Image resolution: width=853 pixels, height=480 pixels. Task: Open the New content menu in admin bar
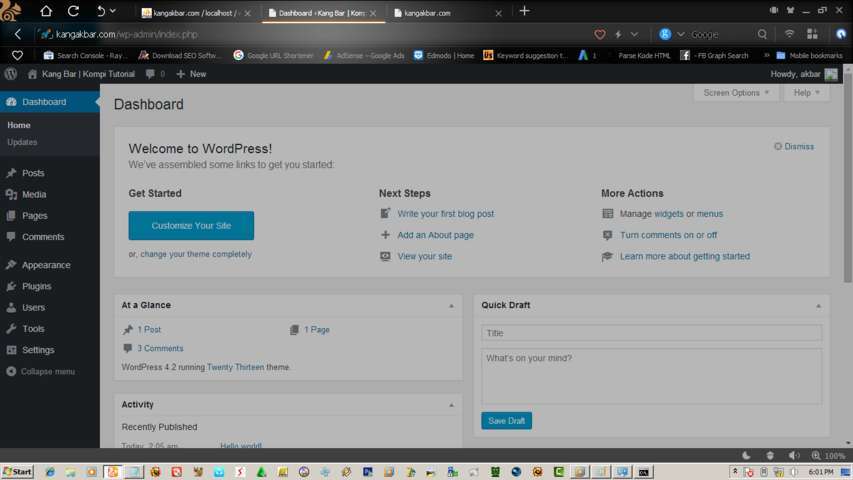[x=191, y=74]
